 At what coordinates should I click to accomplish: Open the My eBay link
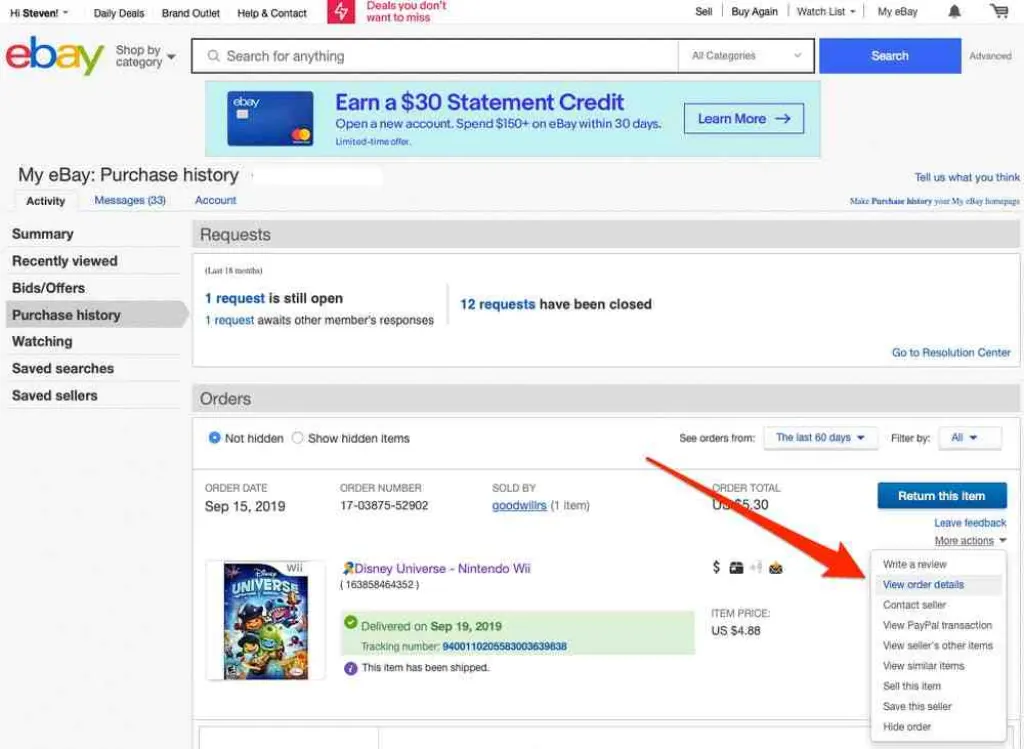tap(897, 12)
